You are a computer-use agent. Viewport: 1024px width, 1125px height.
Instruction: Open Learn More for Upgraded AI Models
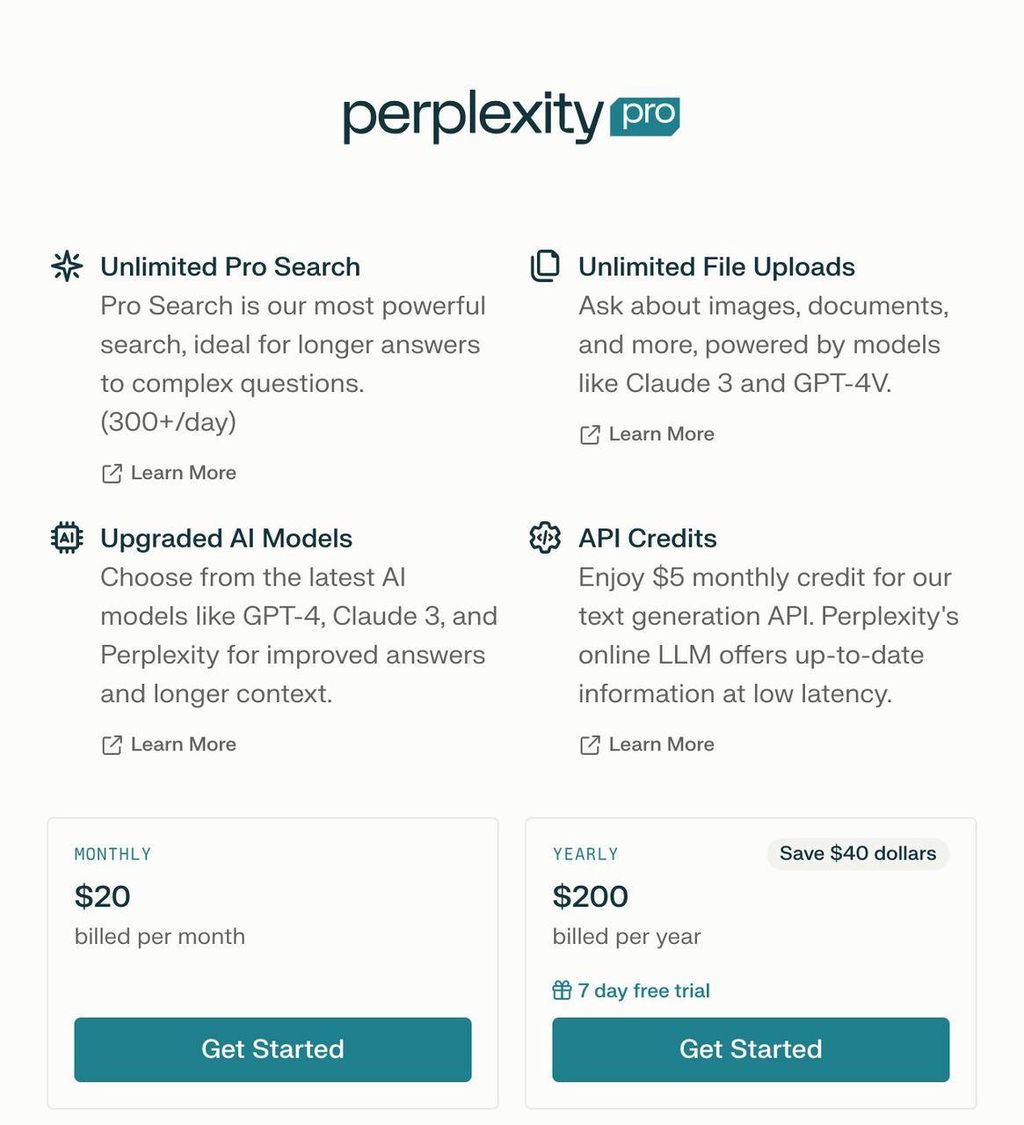(183, 744)
